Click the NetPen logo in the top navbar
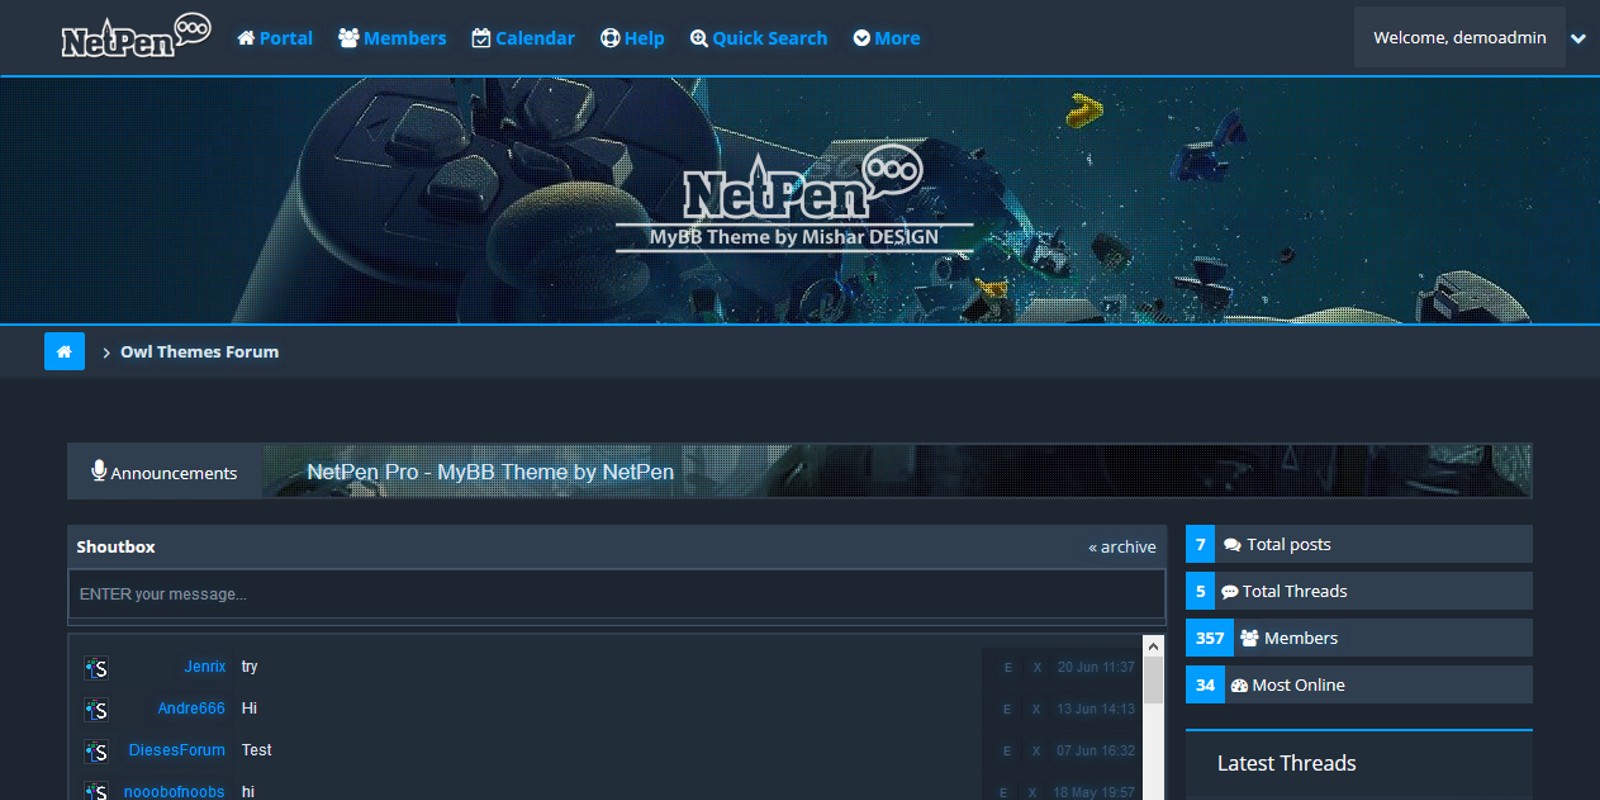Image resolution: width=1600 pixels, height=800 pixels. [x=136, y=37]
